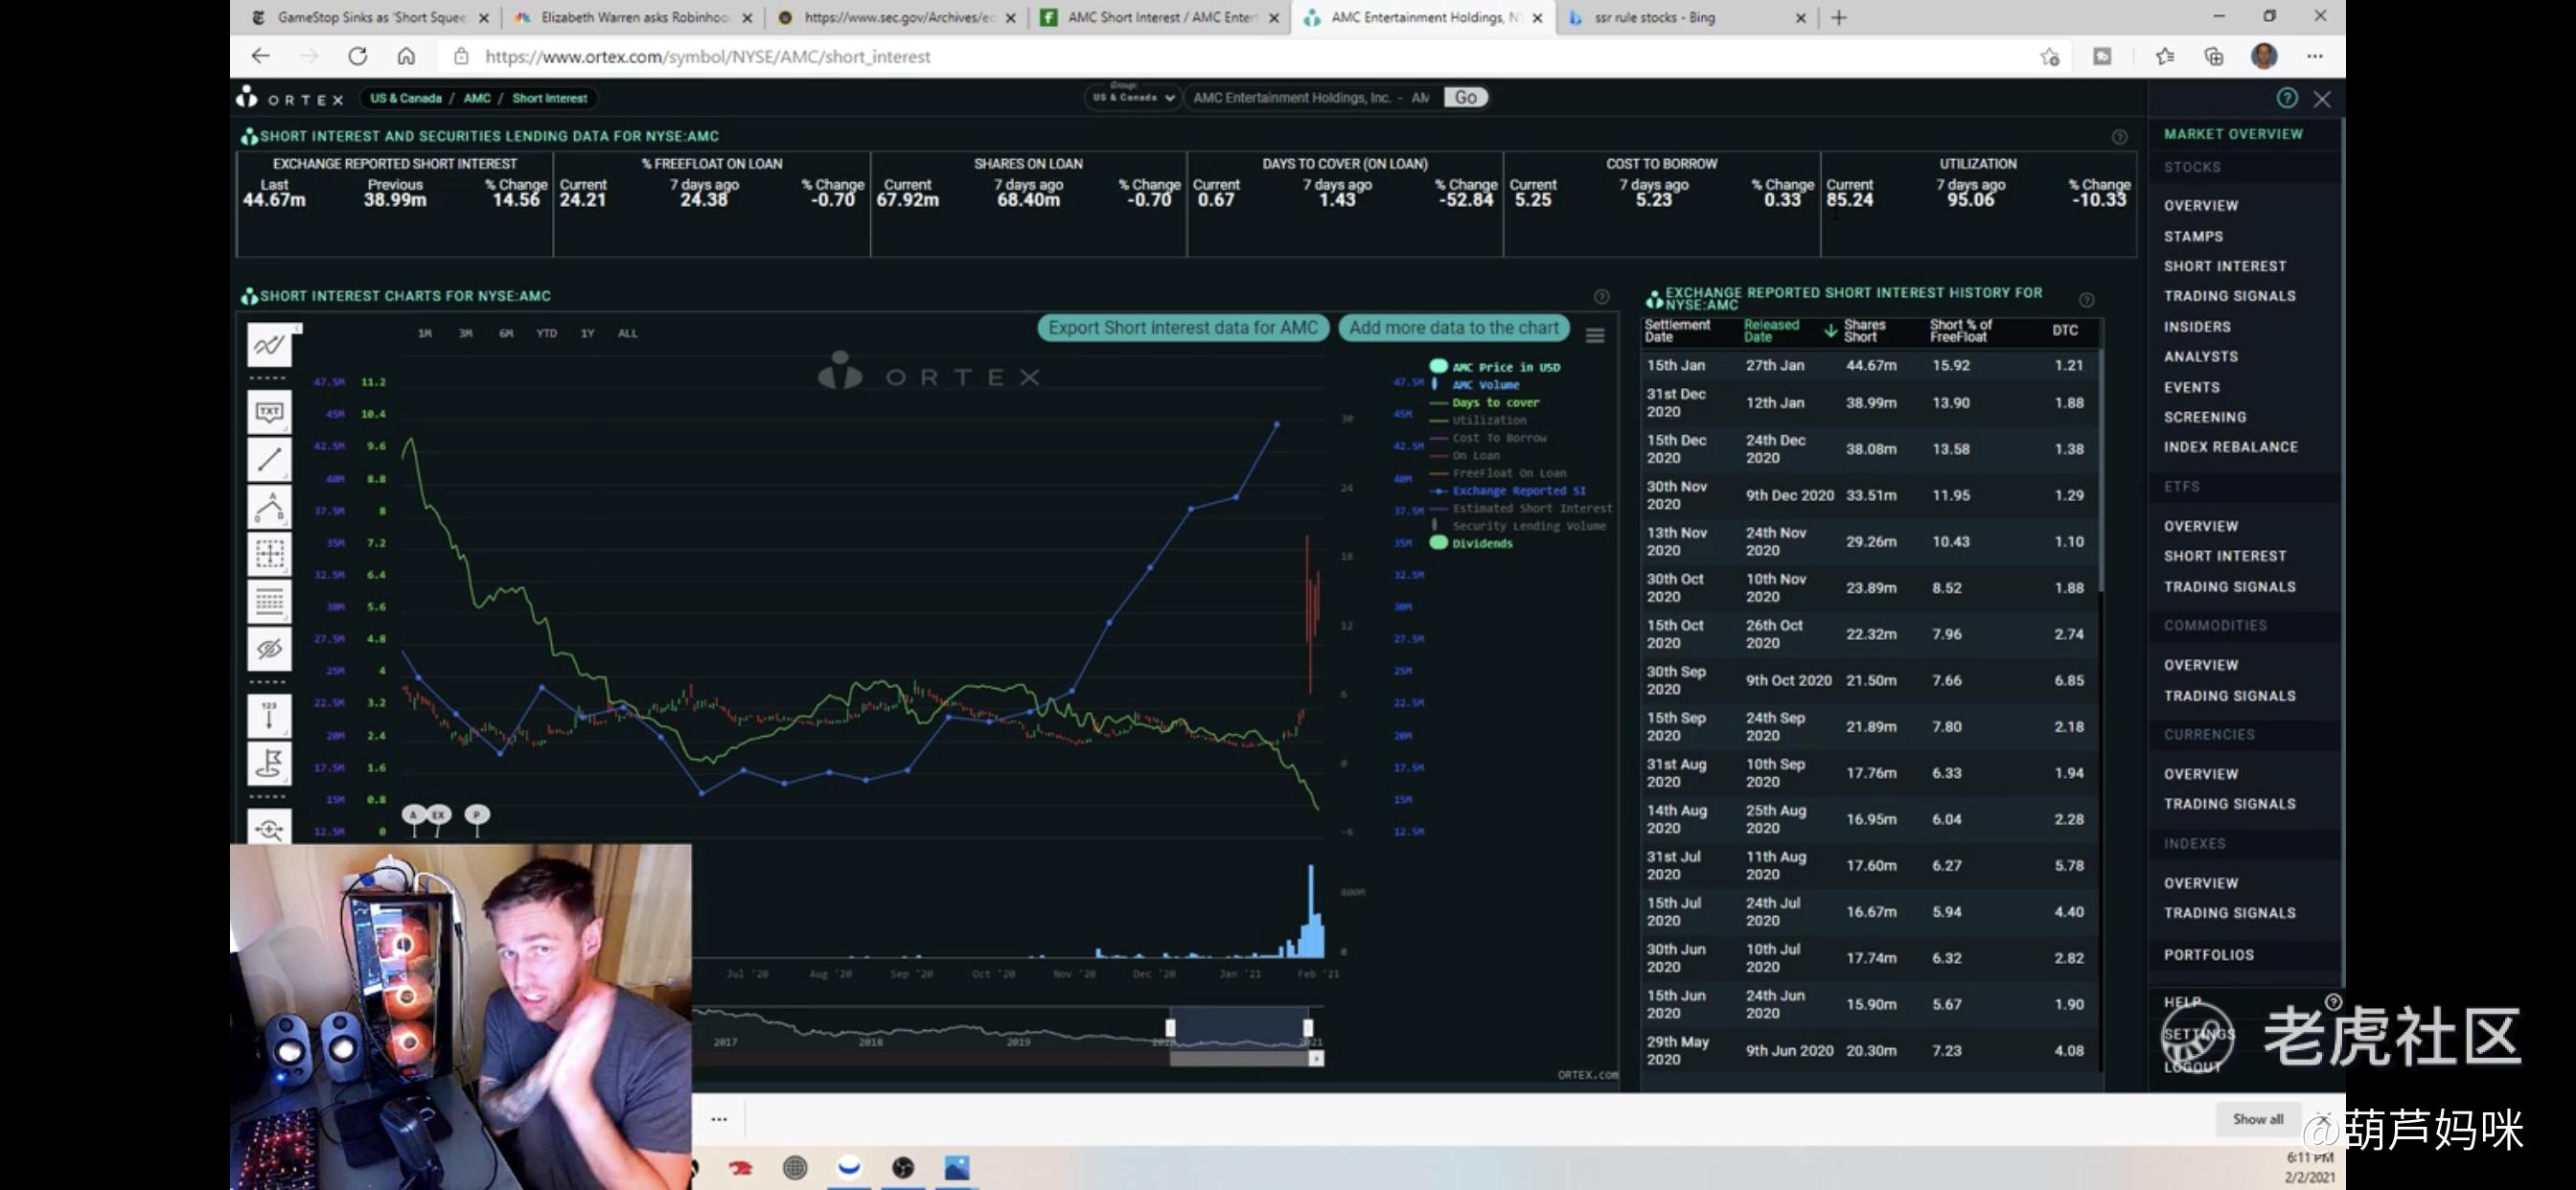Select the line drawing tool
Image resolution: width=2576 pixels, height=1190 pixels.
(x=269, y=459)
